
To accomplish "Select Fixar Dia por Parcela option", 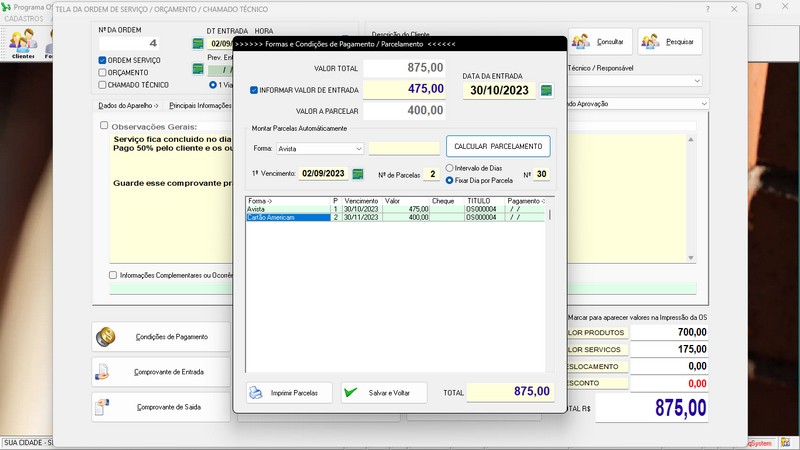I will [x=450, y=180].
